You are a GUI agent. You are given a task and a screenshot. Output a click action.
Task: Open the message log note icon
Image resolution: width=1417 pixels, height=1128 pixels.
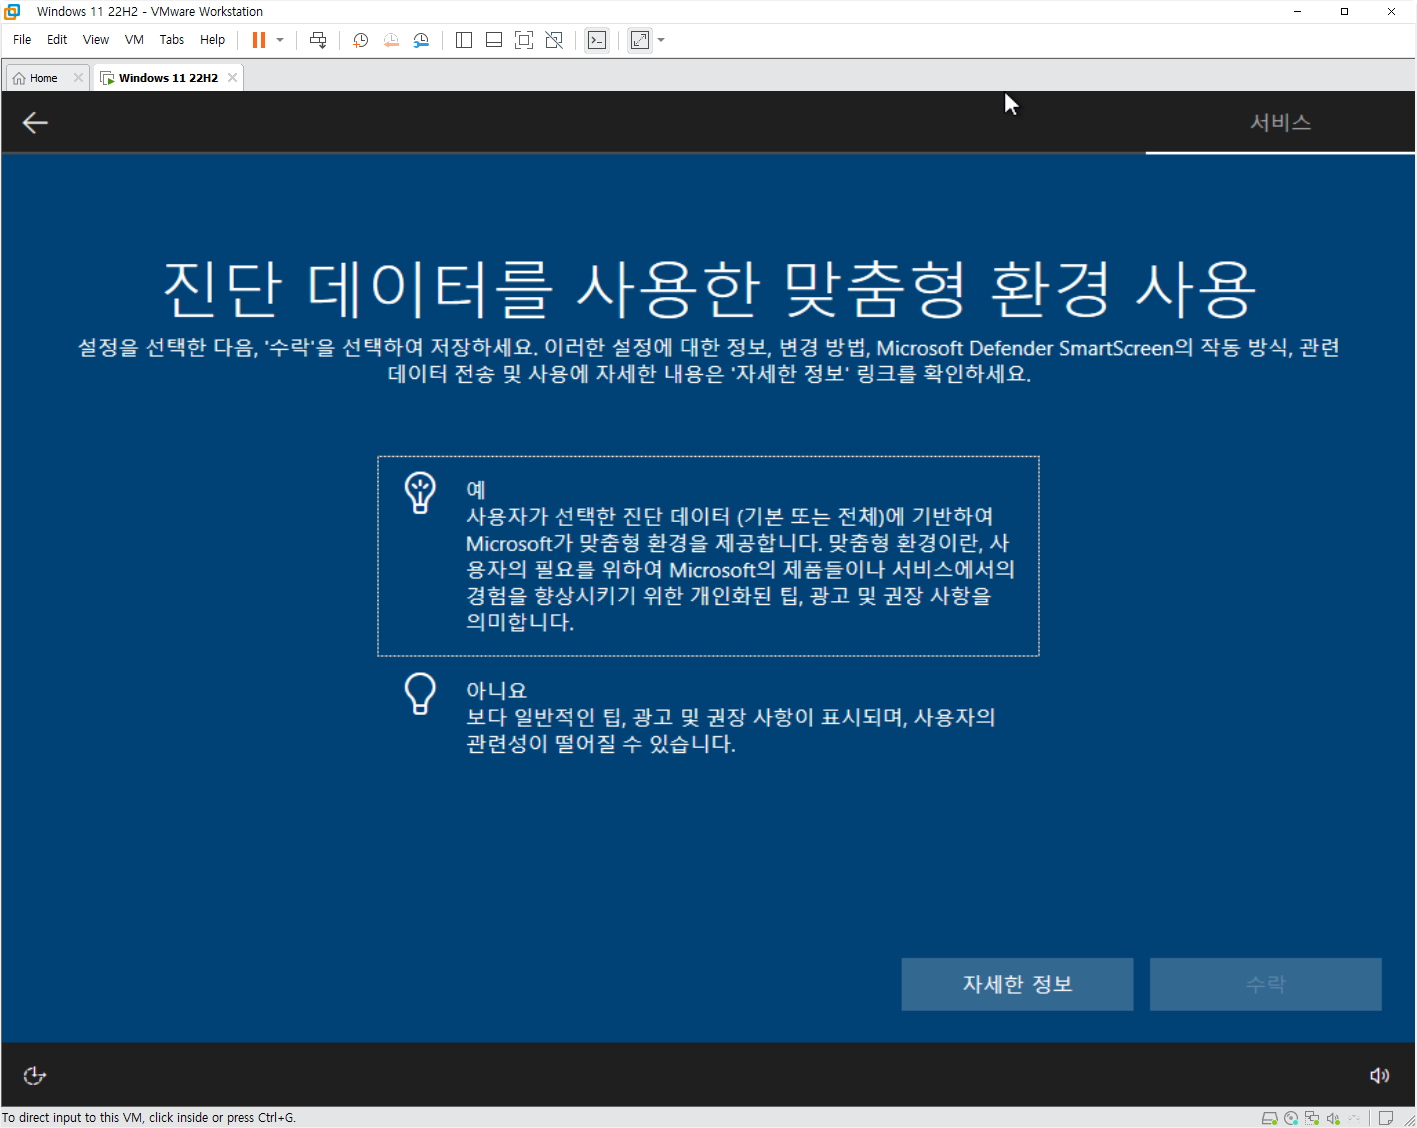(1386, 1118)
